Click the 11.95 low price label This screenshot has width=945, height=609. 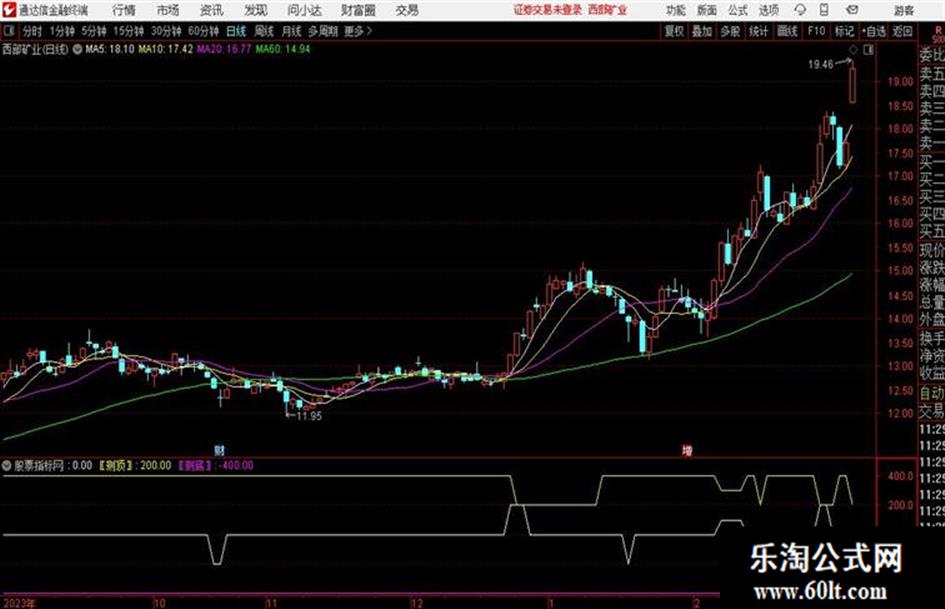(309, 416)
